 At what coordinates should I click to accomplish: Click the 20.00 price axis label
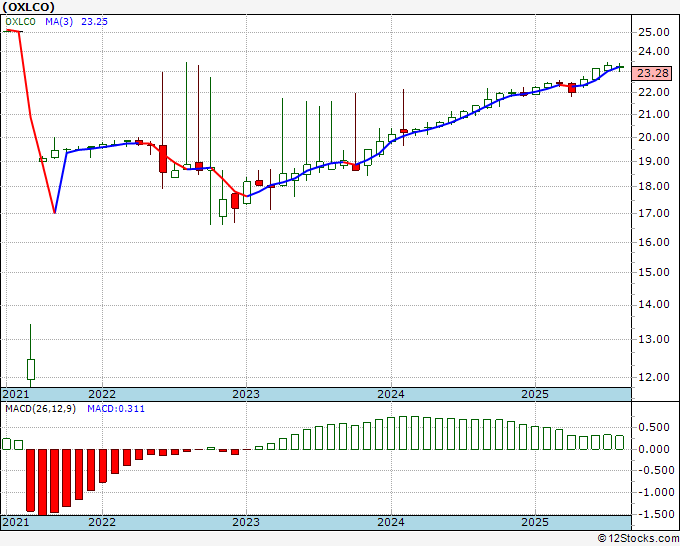(x=654, y=137)
